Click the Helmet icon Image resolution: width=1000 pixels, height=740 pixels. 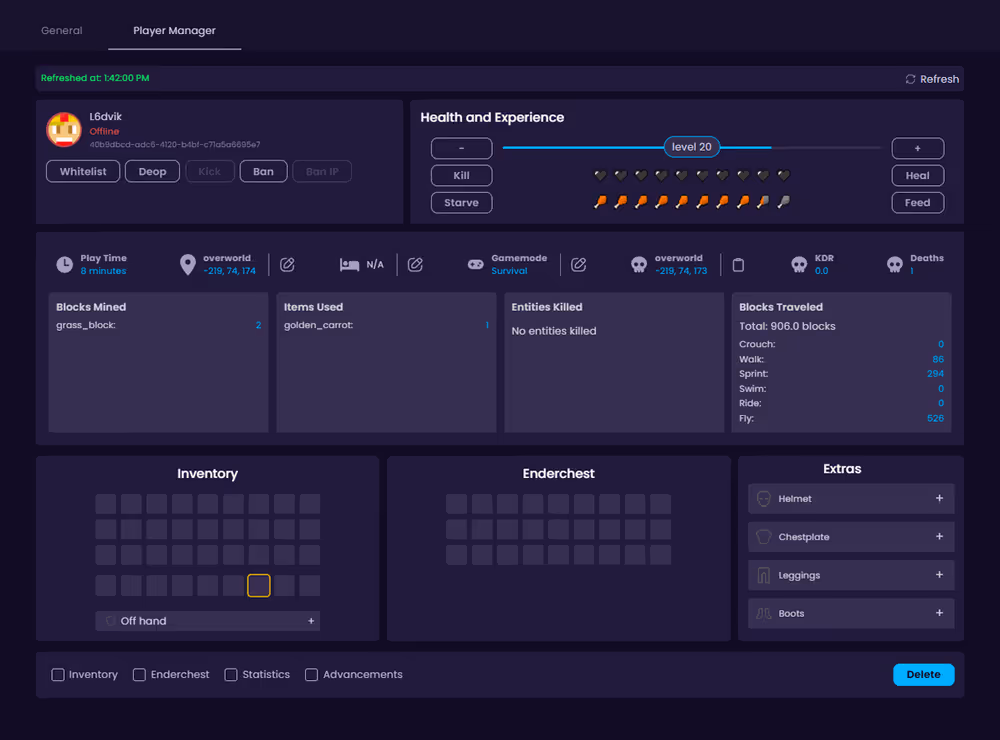click(x=763, y=498)
